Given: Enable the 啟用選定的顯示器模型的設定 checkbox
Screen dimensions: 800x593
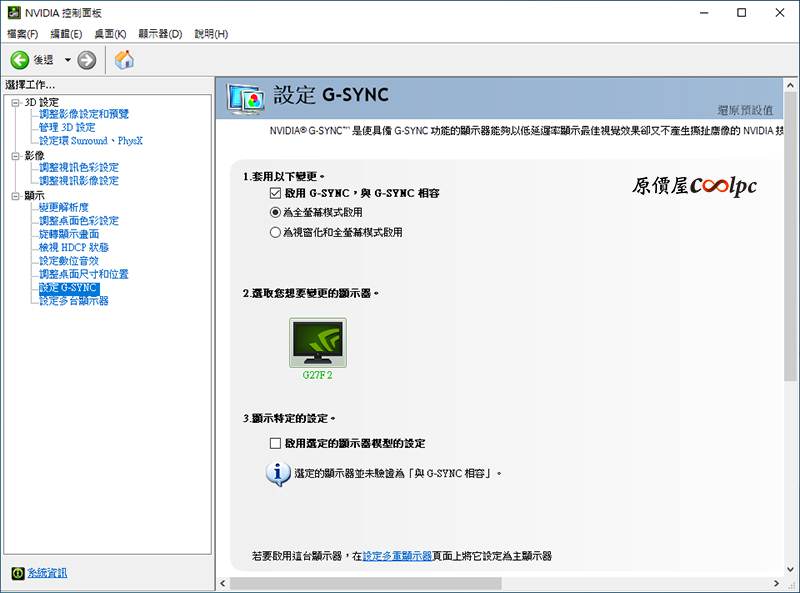Looking at the screenshot, I should 276,443.
